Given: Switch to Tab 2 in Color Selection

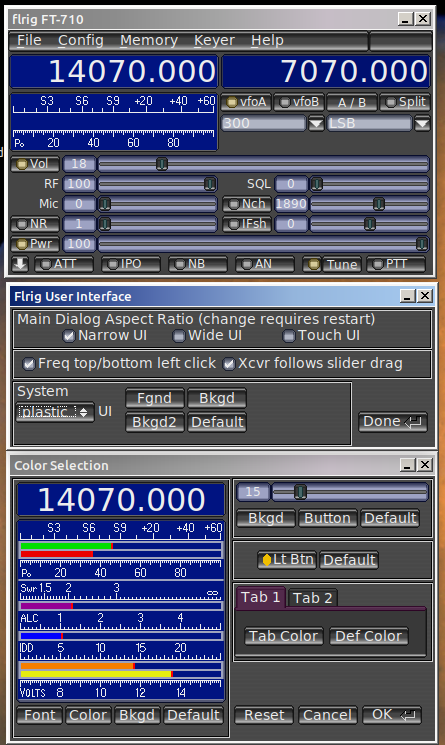Looking at the screenshot, I should [x=312, y=598].
